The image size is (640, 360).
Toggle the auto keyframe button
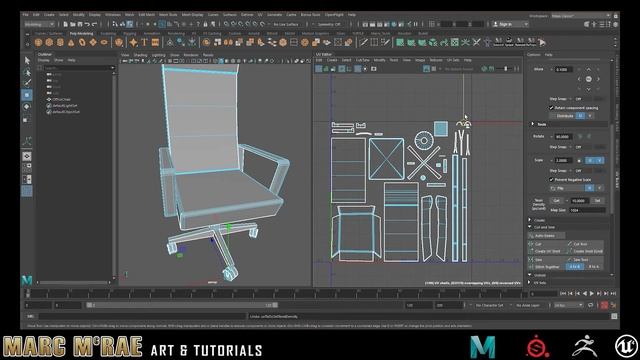click(604, 305)
